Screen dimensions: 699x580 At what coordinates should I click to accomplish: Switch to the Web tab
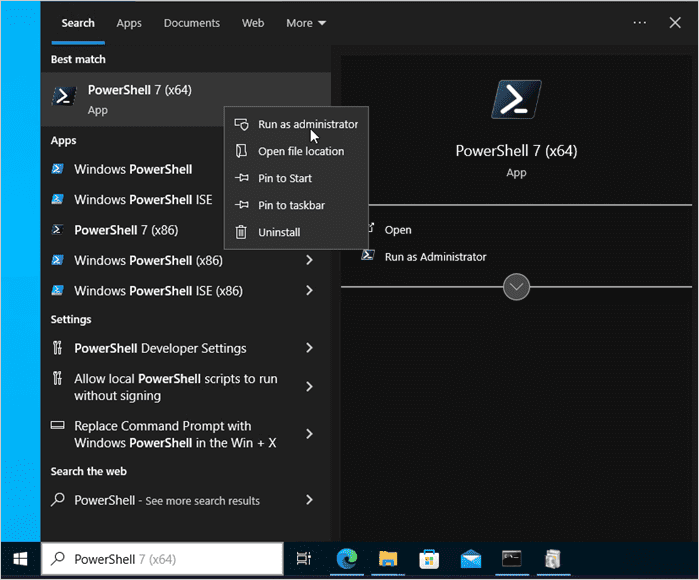[x=253, y=23]
